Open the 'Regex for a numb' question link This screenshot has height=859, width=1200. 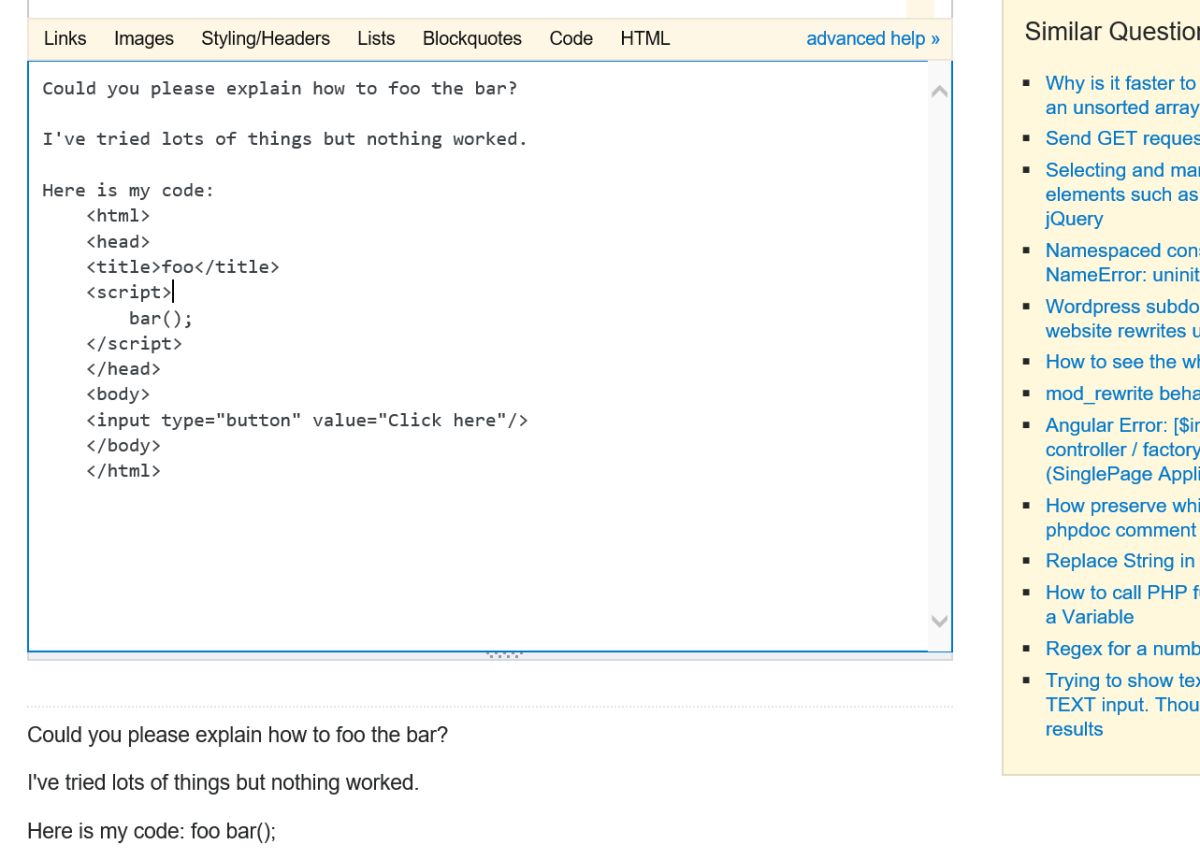1122,651
